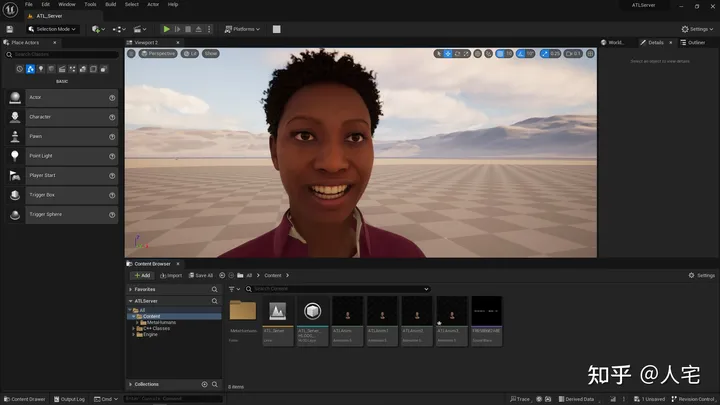Toggle scale snapping in viewport

(545, 54)
